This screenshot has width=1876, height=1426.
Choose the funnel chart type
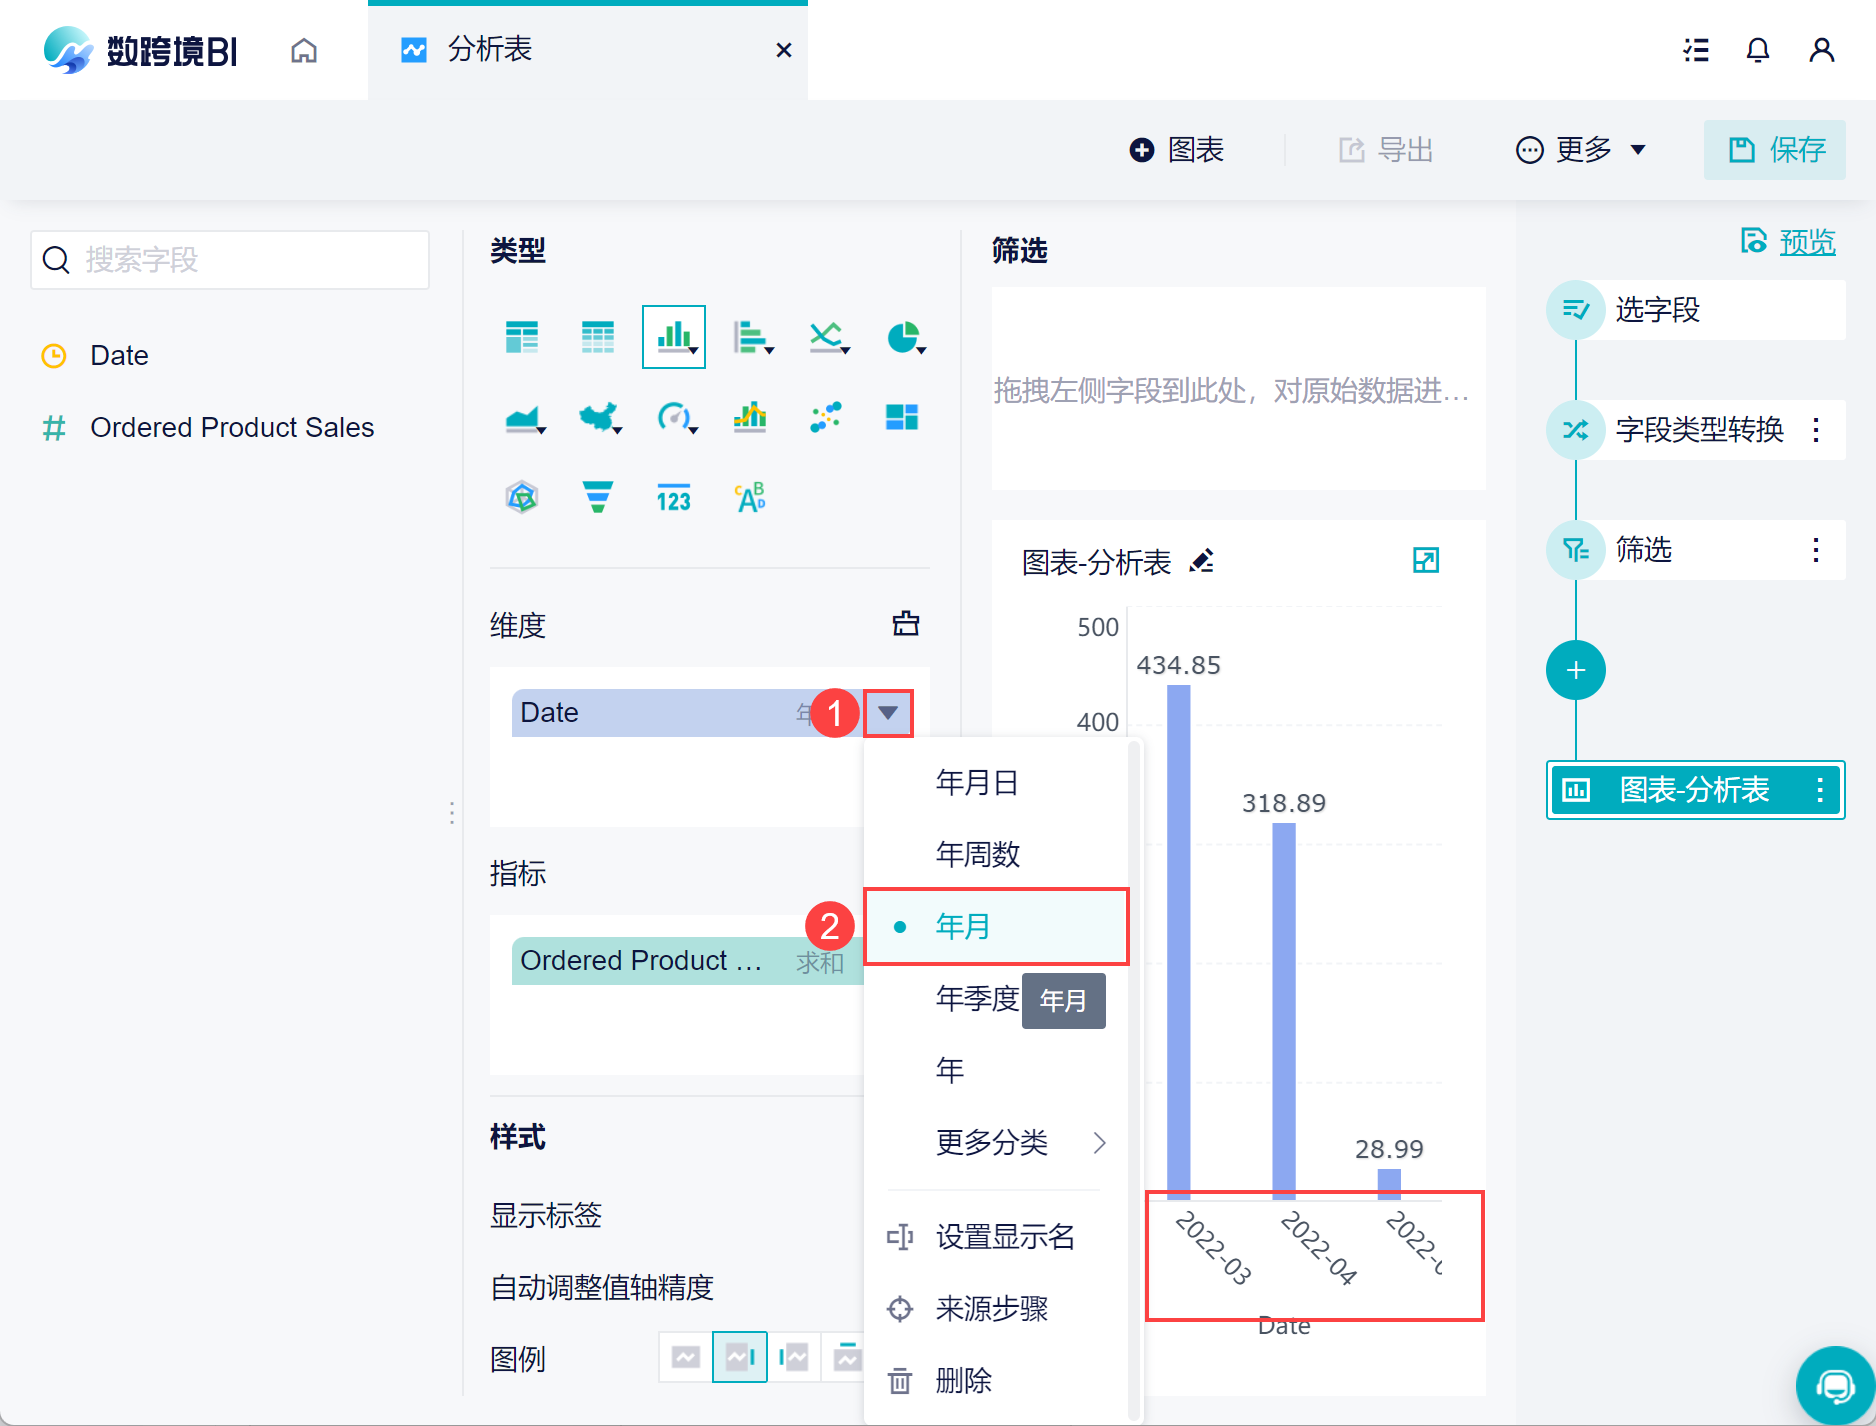click(x=598, y=497)
